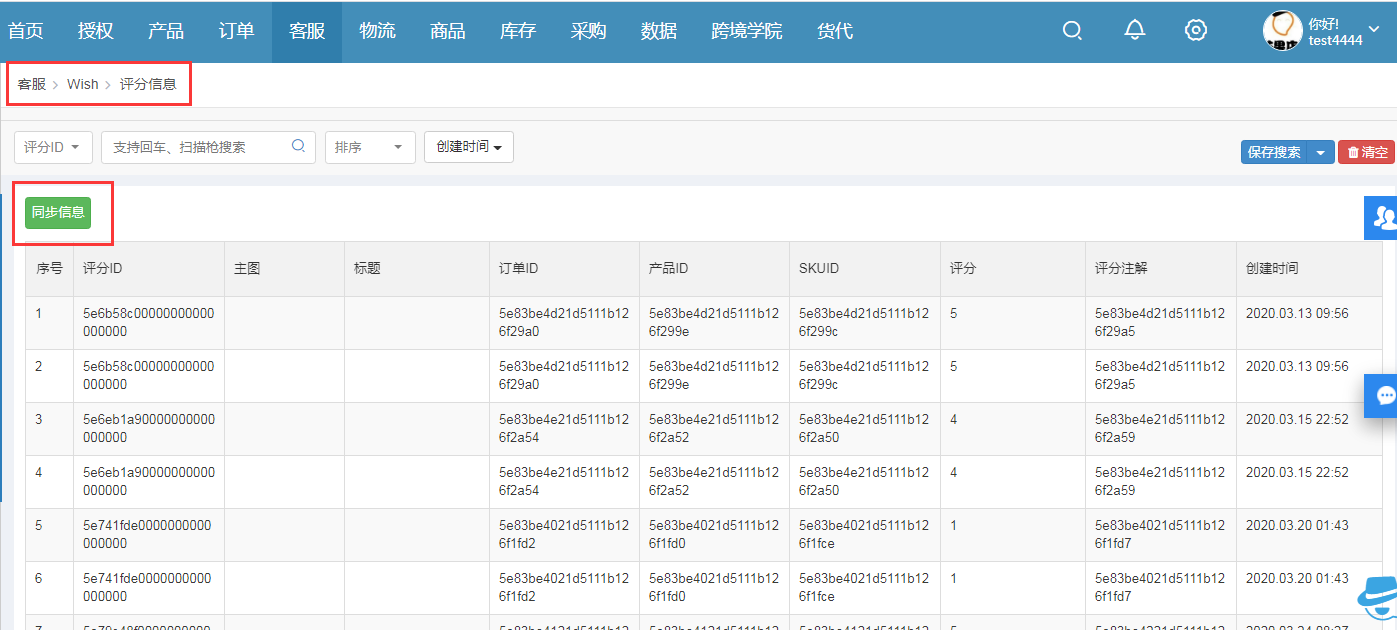This screenshot has height=630, width=1397.
Task: Click the user avatar picture
Action: pyautogui.click(x=1282, y=31)
